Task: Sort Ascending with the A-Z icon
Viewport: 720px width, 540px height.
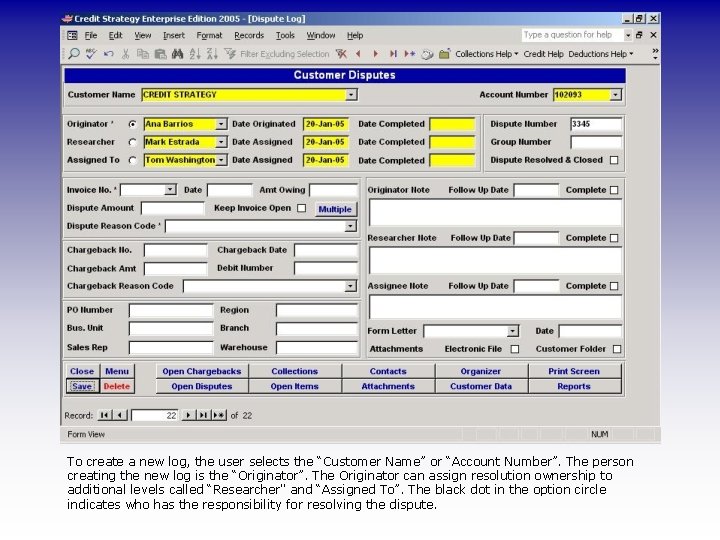Action: (x=195, y=54)
